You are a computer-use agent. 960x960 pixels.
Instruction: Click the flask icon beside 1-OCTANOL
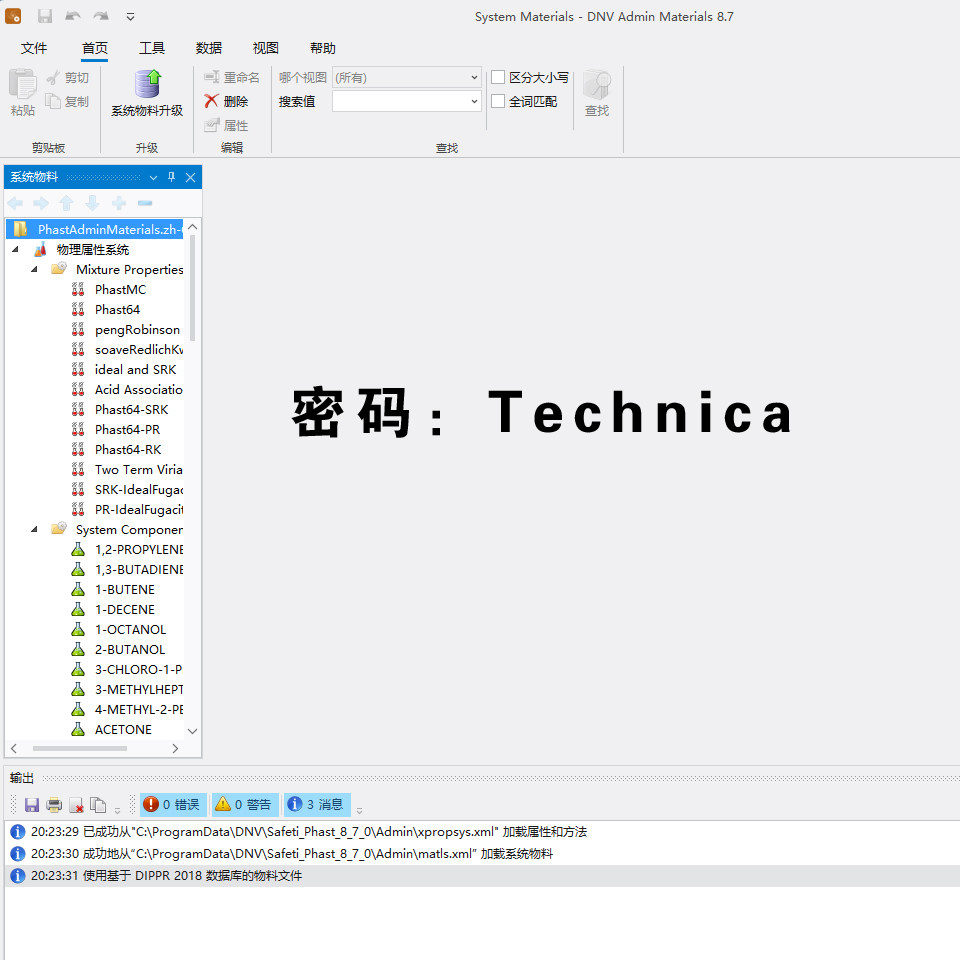click(x=78, y=629)
